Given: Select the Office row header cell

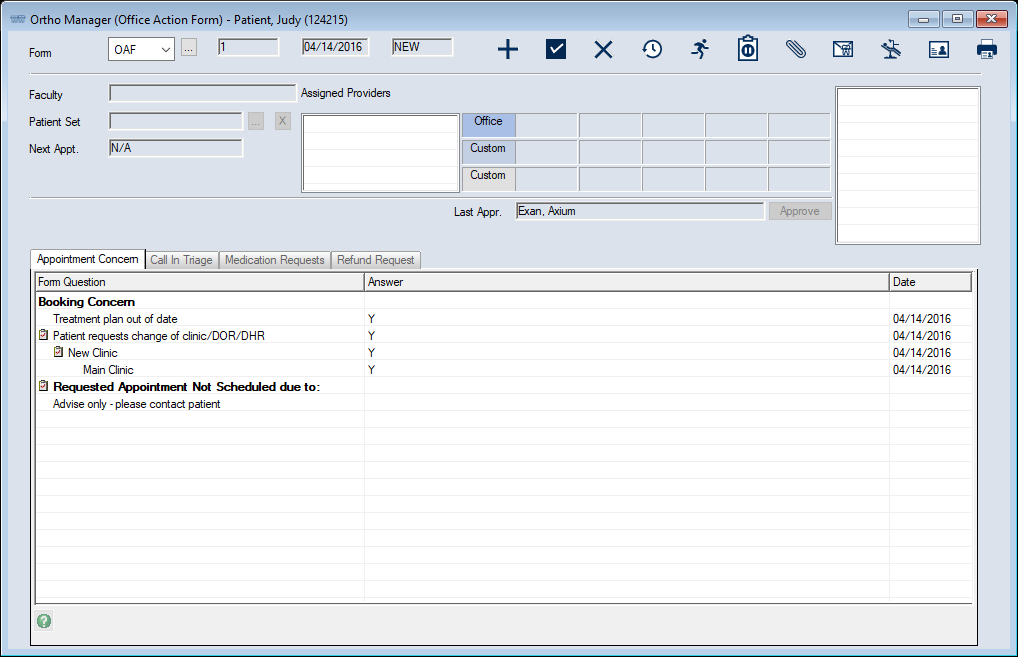Looking at the screenshot, I should click(x=488, y=122).
